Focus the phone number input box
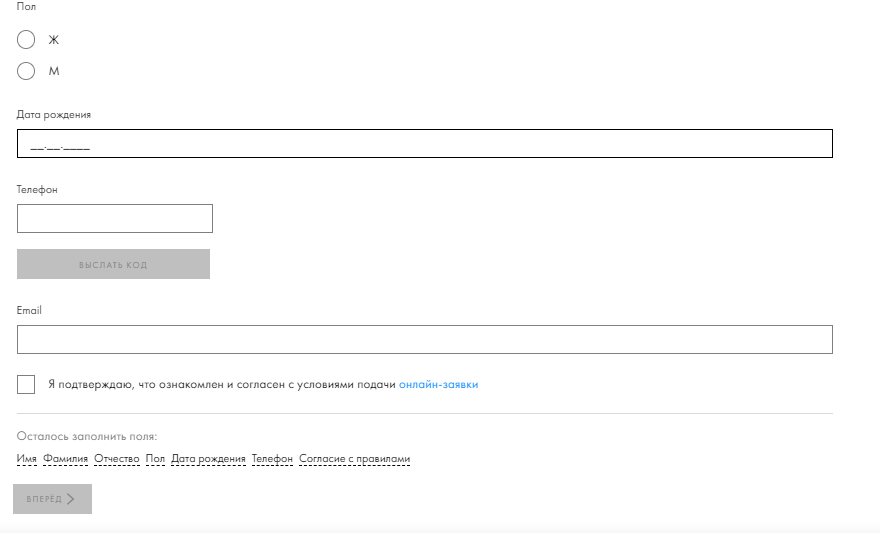880x533 pixels. point(115,218)
